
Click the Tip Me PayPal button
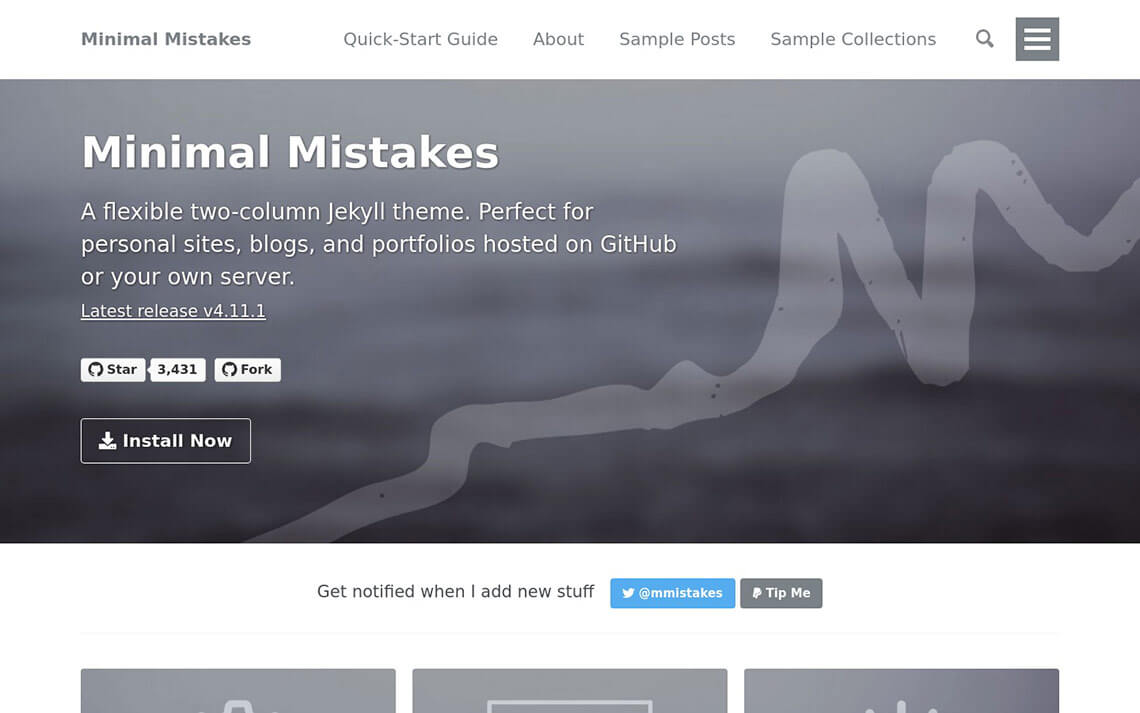pos(781,593)
